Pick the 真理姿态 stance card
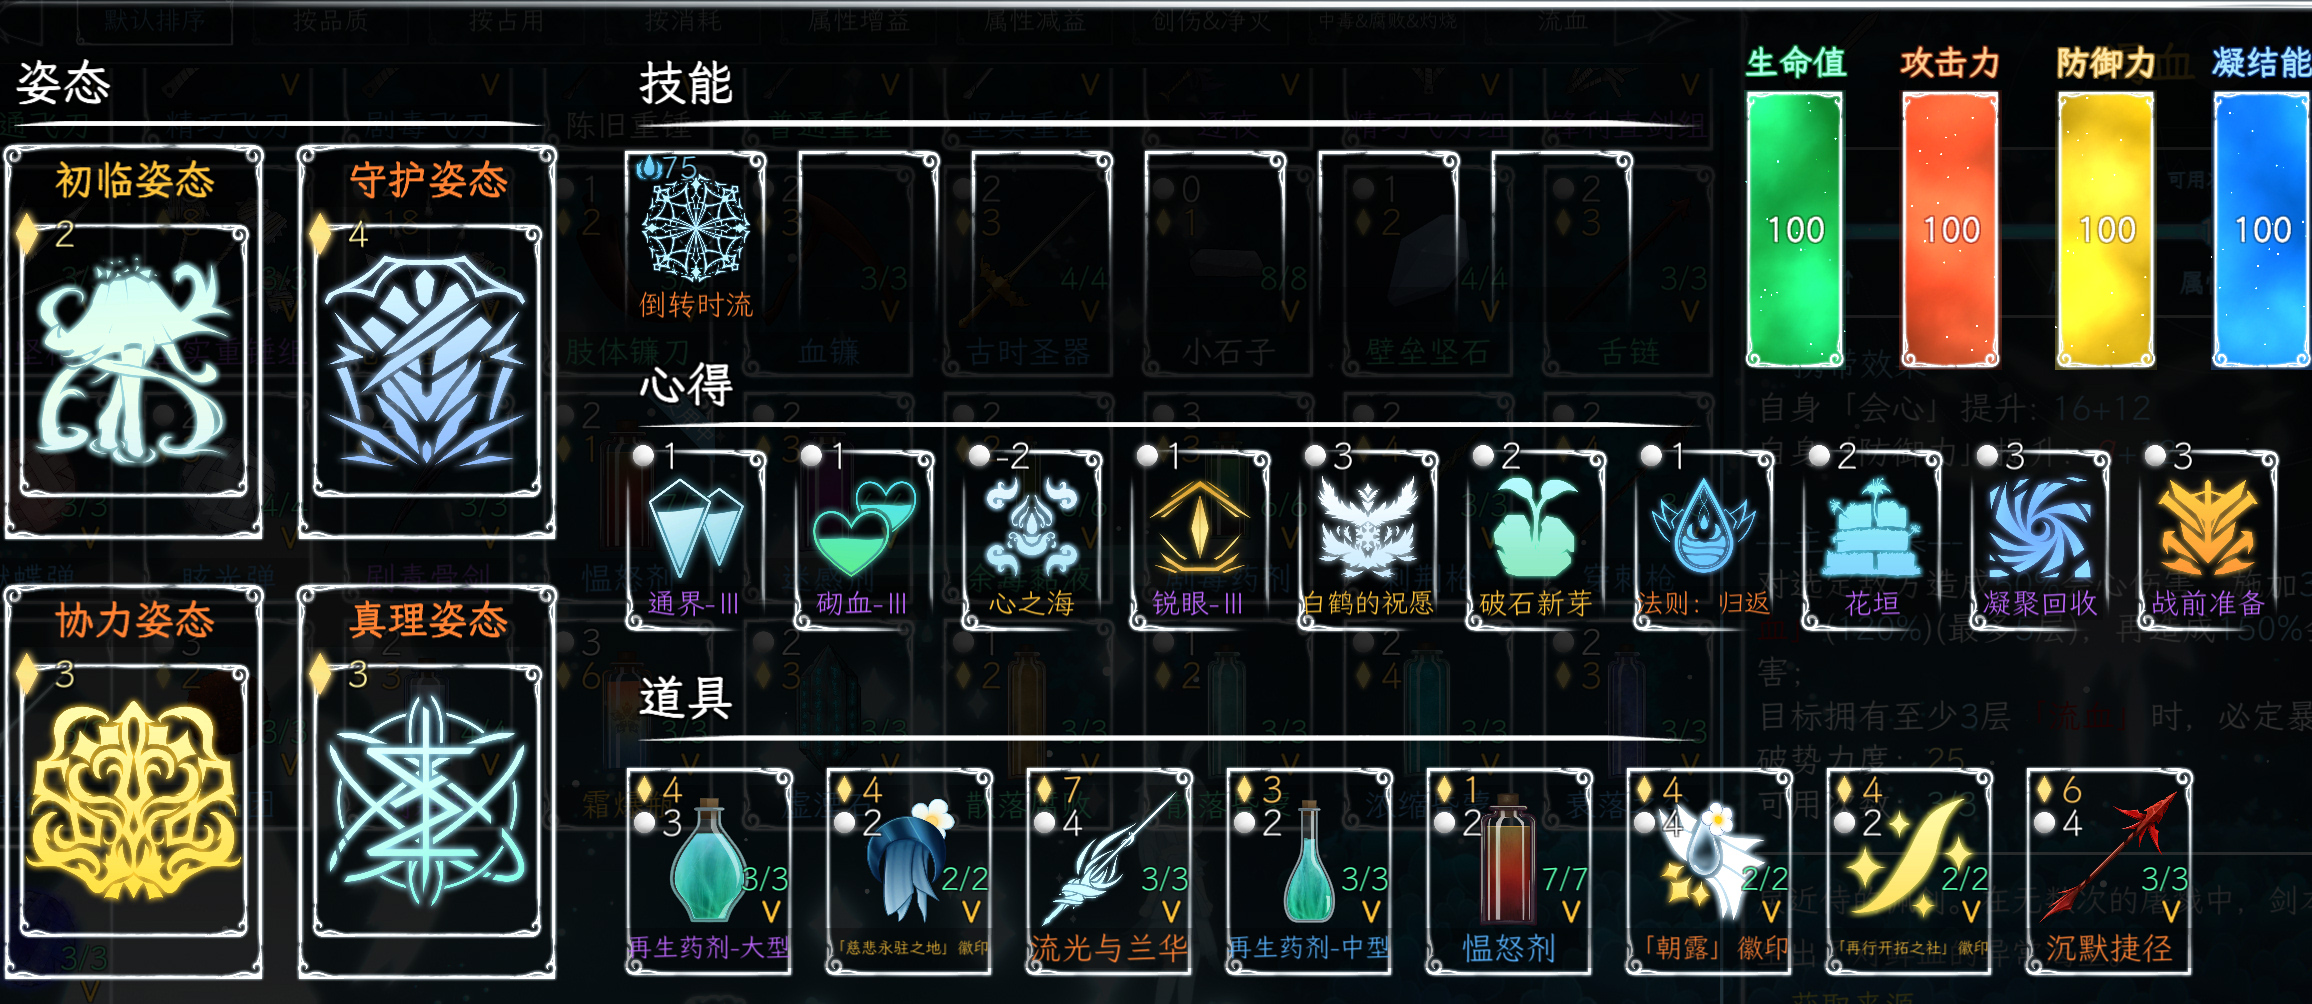 pos(427,782)
